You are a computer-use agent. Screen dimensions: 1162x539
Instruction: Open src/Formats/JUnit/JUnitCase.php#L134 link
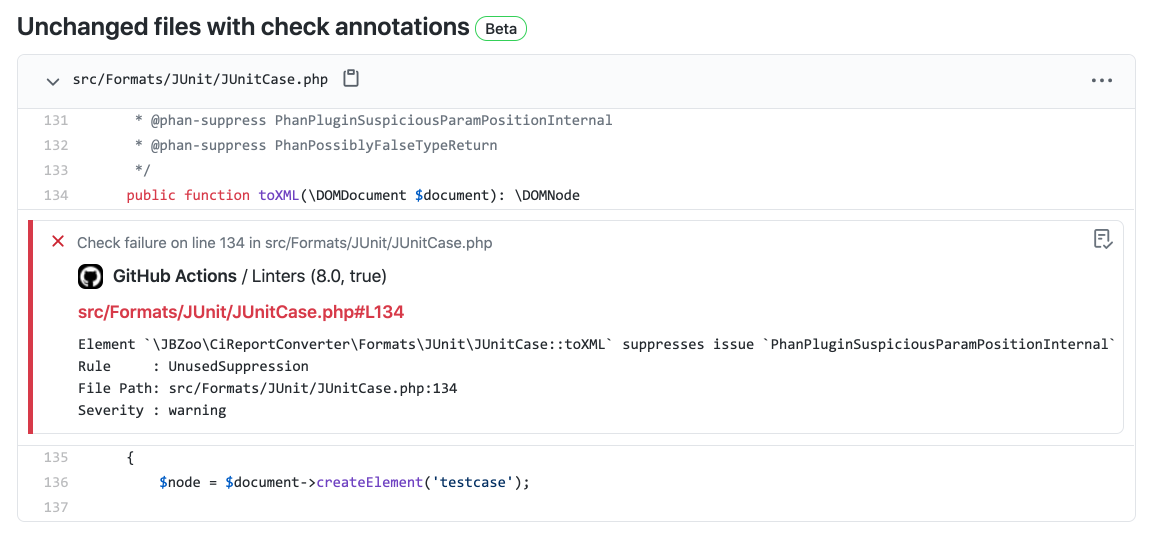click(x=241, y=312)
